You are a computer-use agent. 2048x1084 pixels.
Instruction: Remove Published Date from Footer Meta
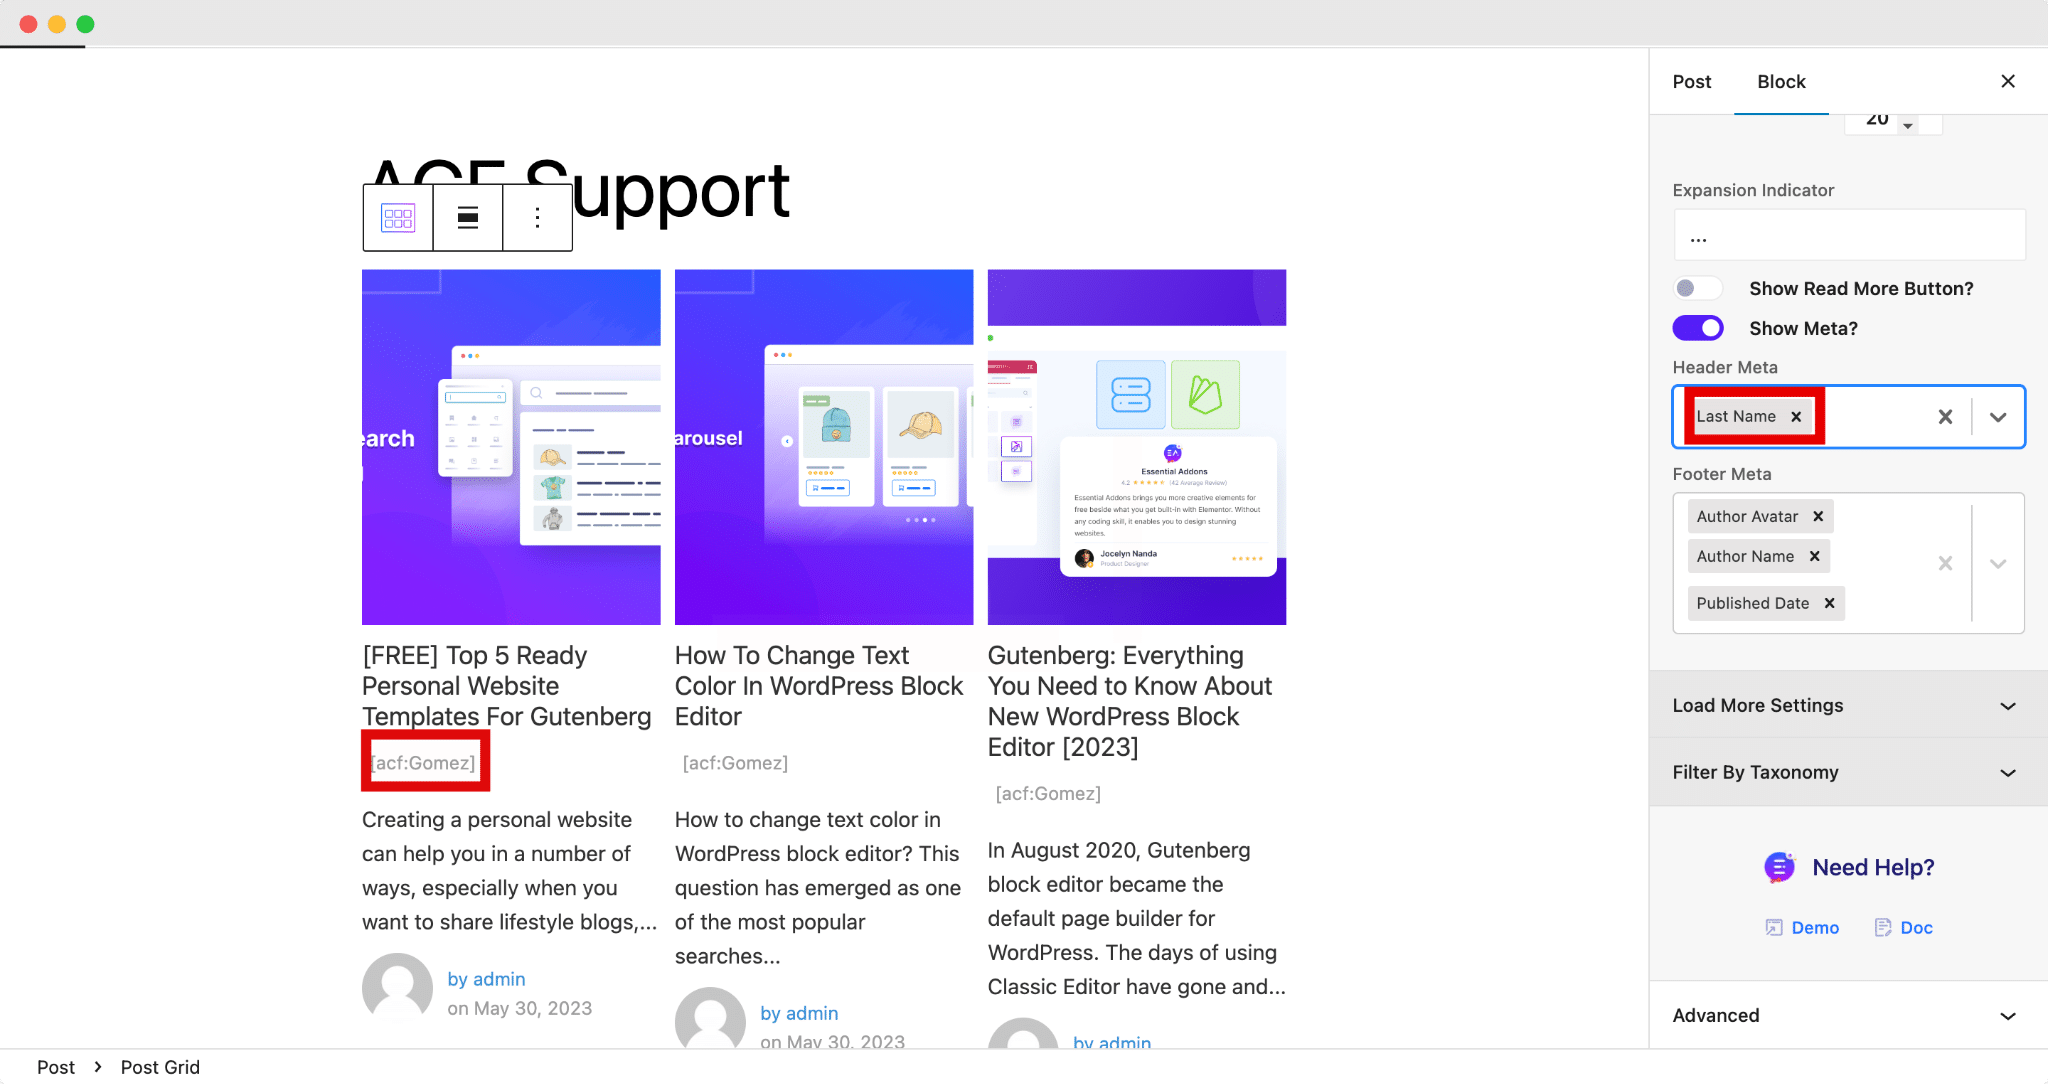(x=1829, y=603)
